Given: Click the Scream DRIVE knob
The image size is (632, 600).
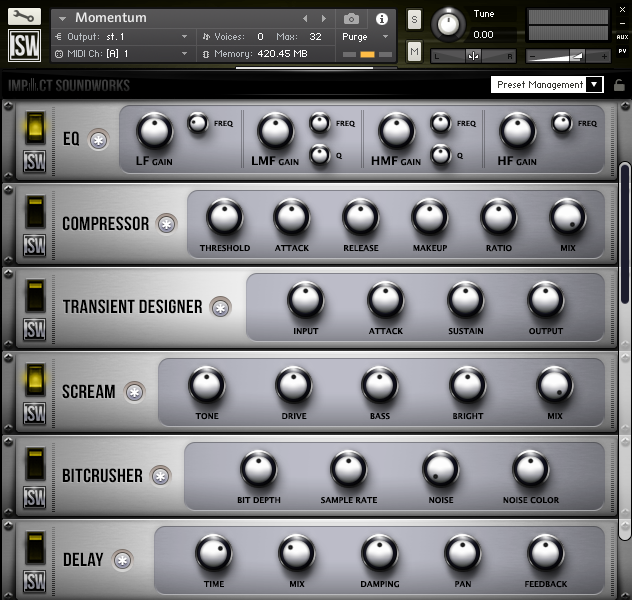Looking at the screenshot, I should (293, 385).
